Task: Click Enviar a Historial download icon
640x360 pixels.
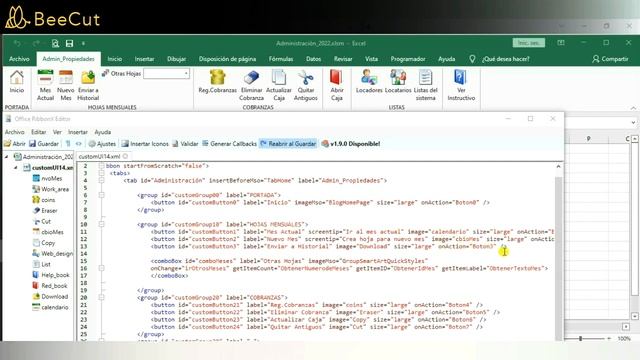Action: click(88, 78)
